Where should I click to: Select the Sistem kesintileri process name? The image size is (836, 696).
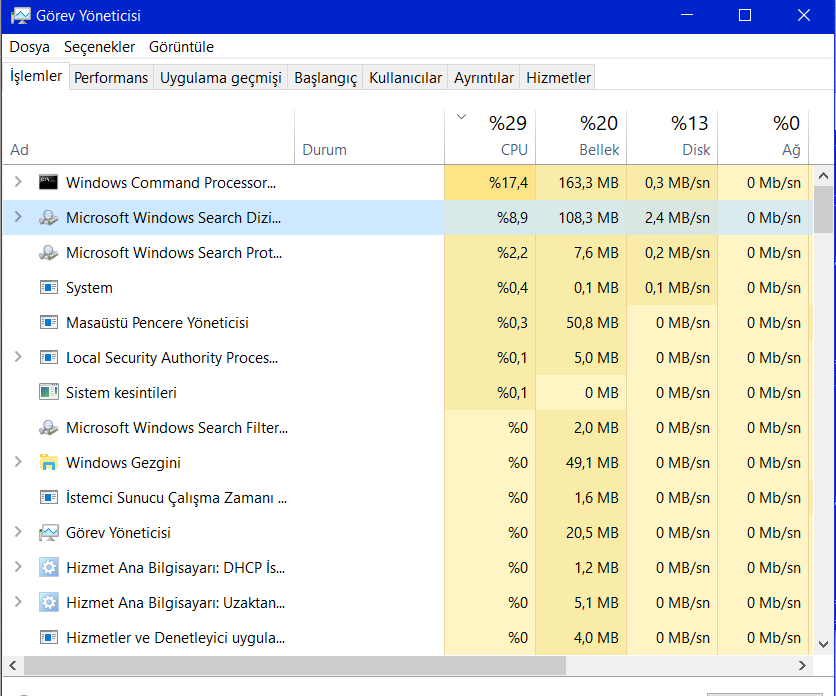(121, 393)
